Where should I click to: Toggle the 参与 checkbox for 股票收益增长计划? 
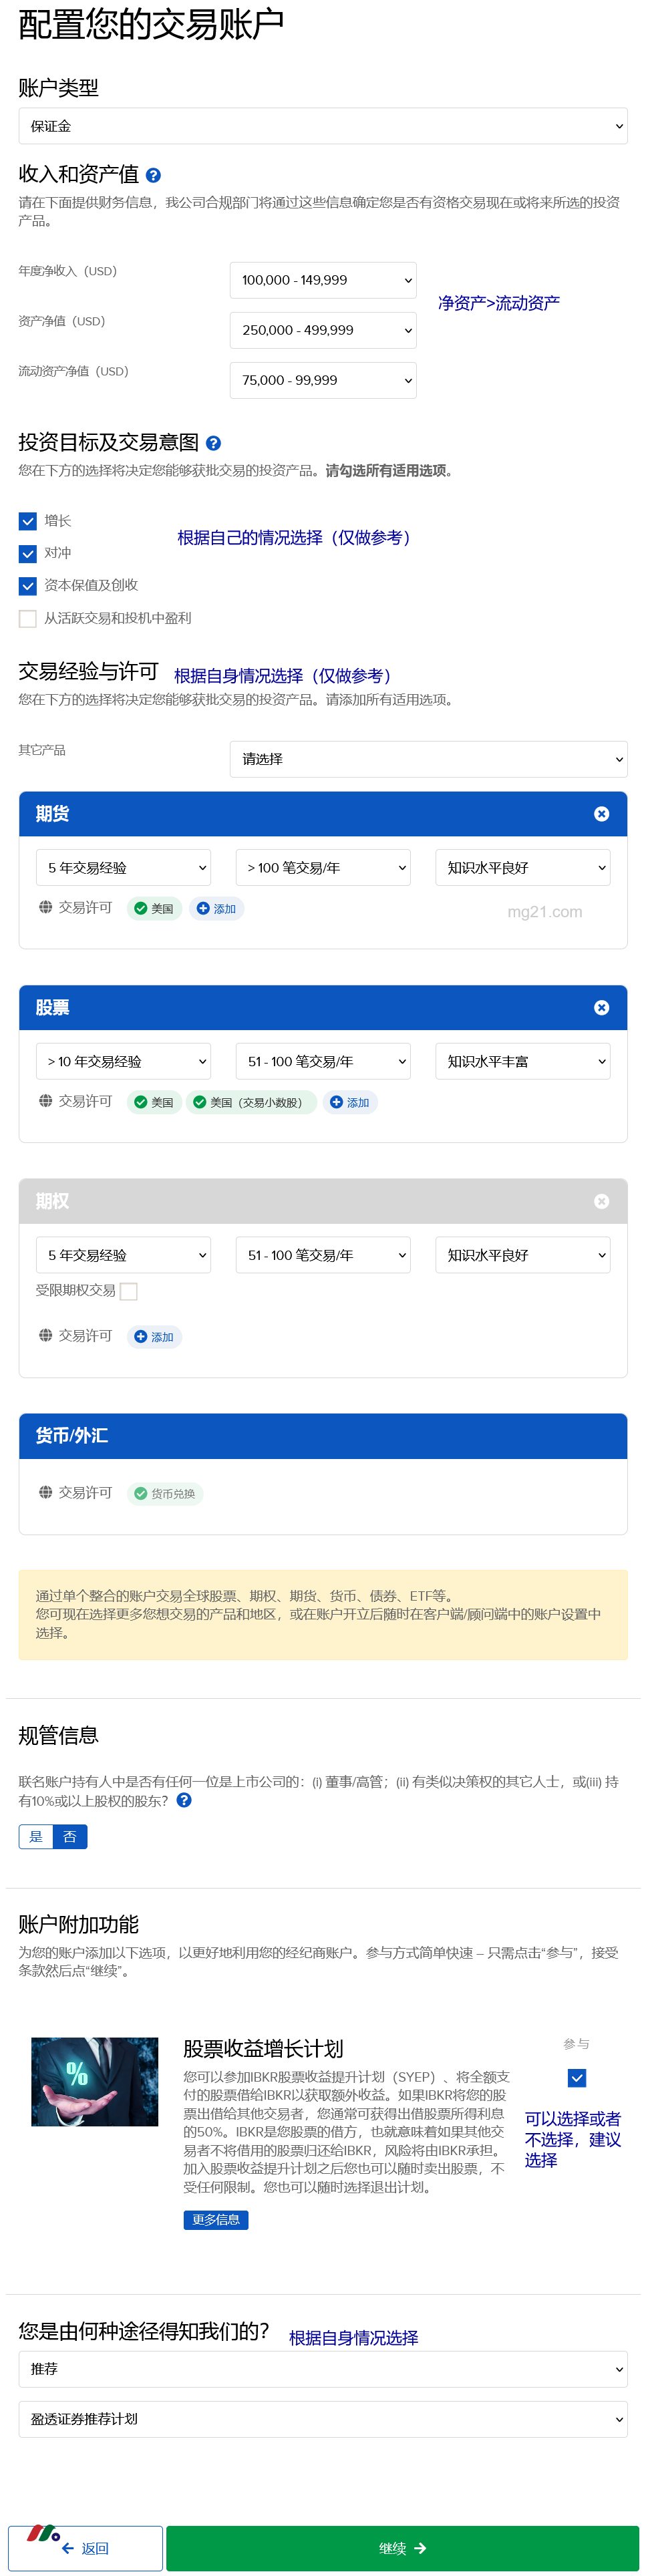point(577,2078)
